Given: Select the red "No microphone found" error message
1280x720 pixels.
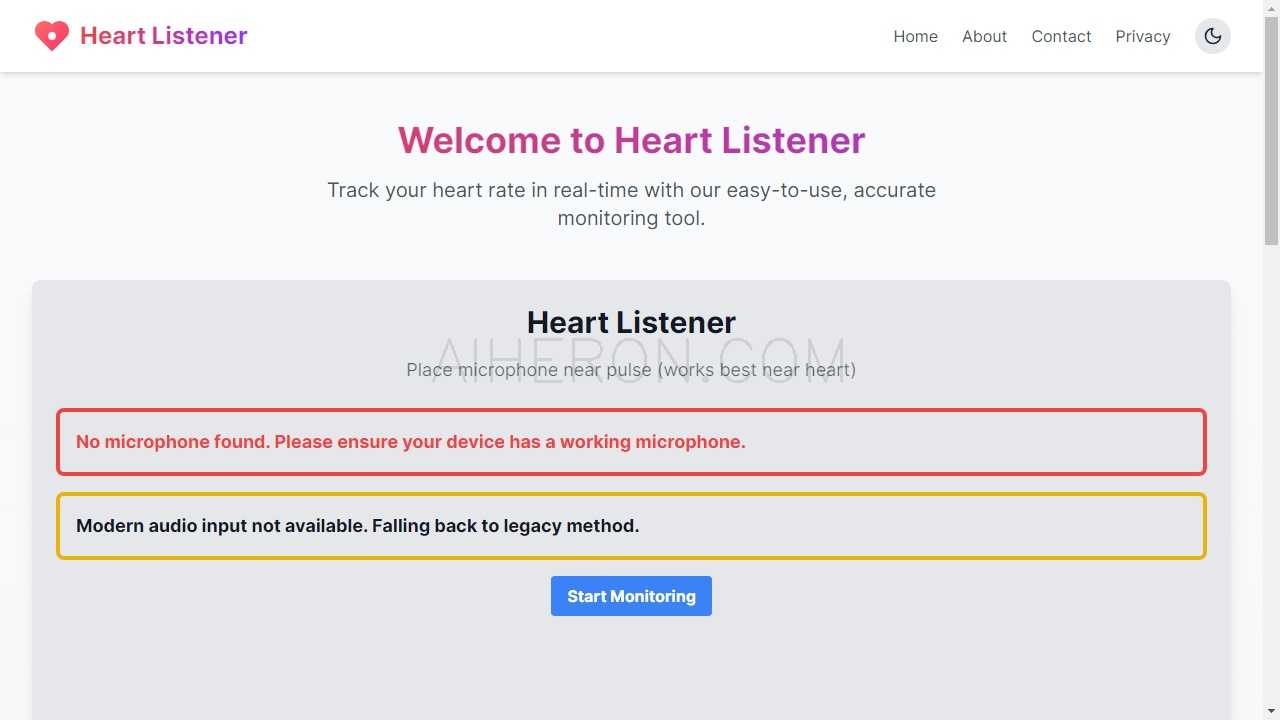Looking at the screenshot, I should [x=411, y=442].
